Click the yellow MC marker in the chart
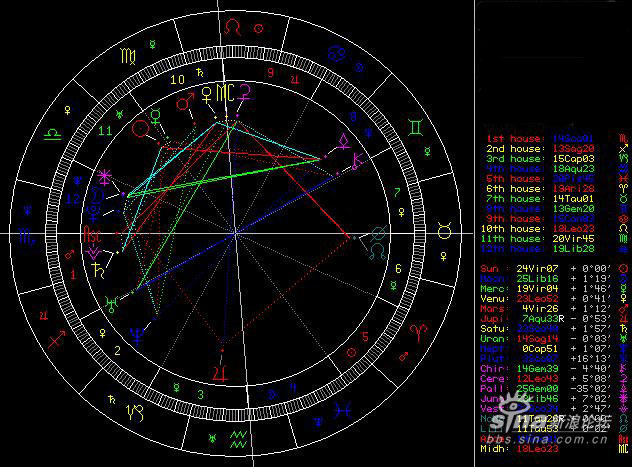 click(225, 93)
